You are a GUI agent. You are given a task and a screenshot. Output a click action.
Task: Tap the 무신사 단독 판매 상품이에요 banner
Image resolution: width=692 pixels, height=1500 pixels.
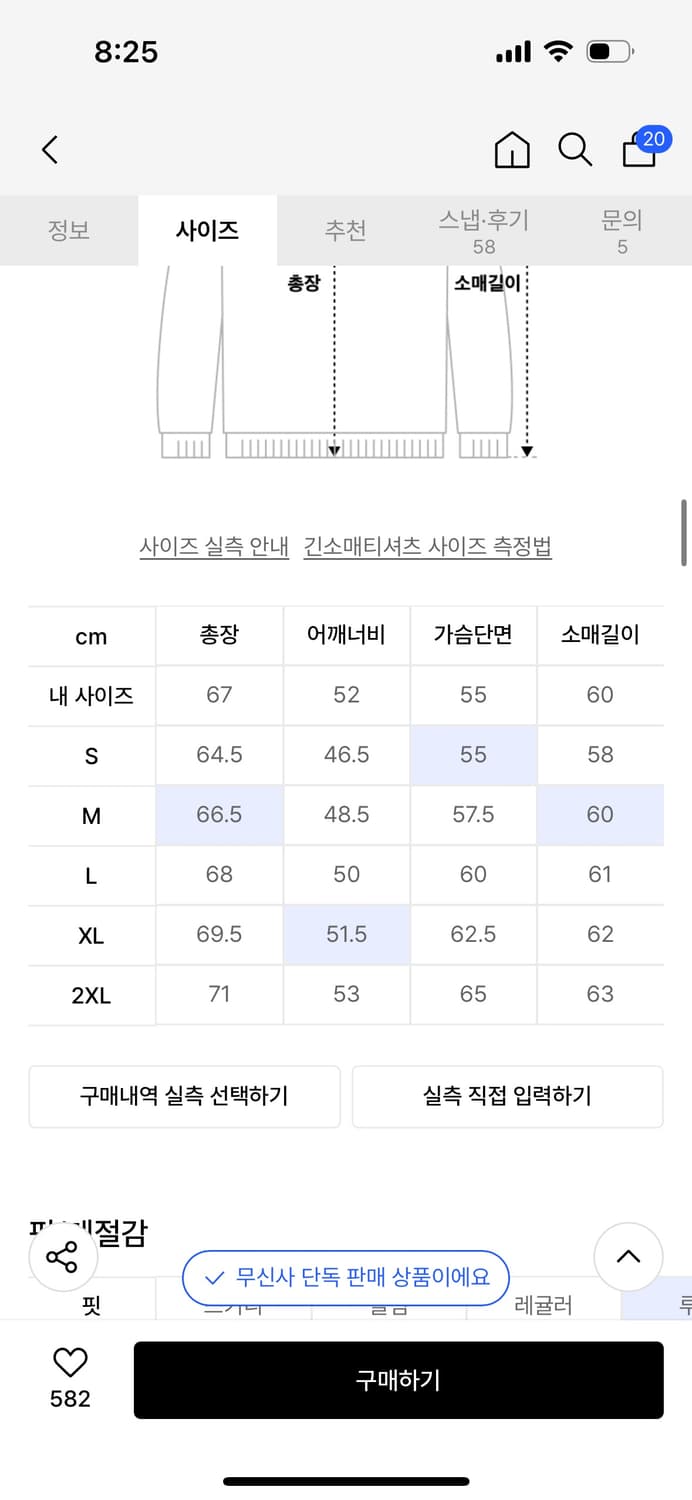346,1277
